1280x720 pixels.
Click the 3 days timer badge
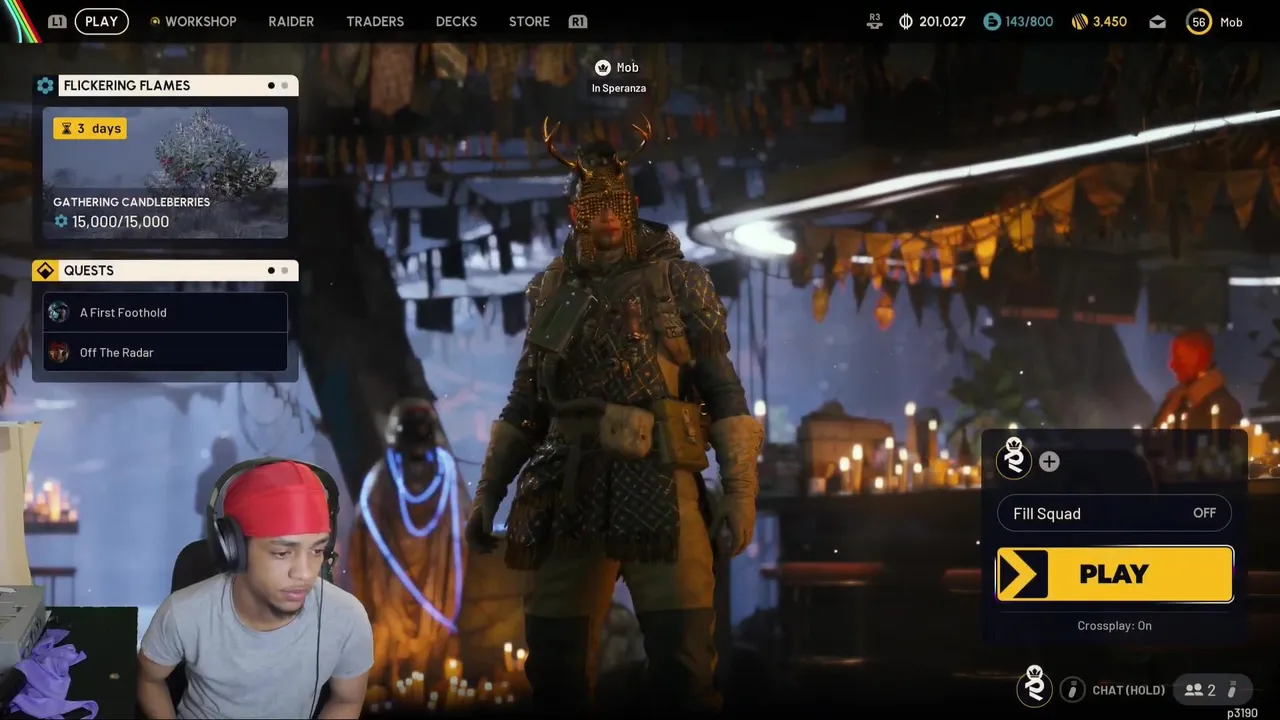(90, 128)
